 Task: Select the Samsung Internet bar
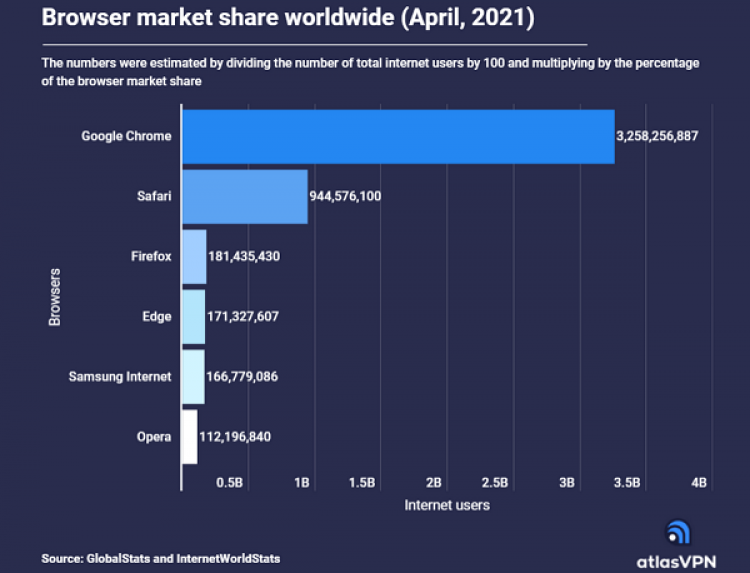193,376
